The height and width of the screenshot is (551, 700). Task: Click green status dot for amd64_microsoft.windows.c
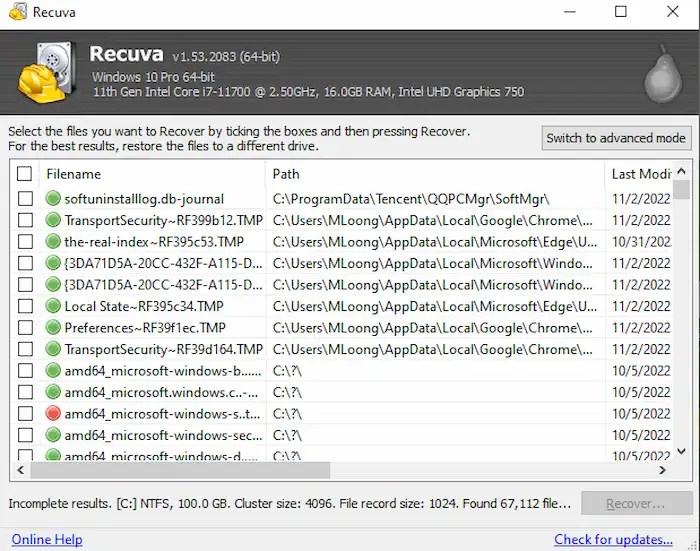coord(53,392)
